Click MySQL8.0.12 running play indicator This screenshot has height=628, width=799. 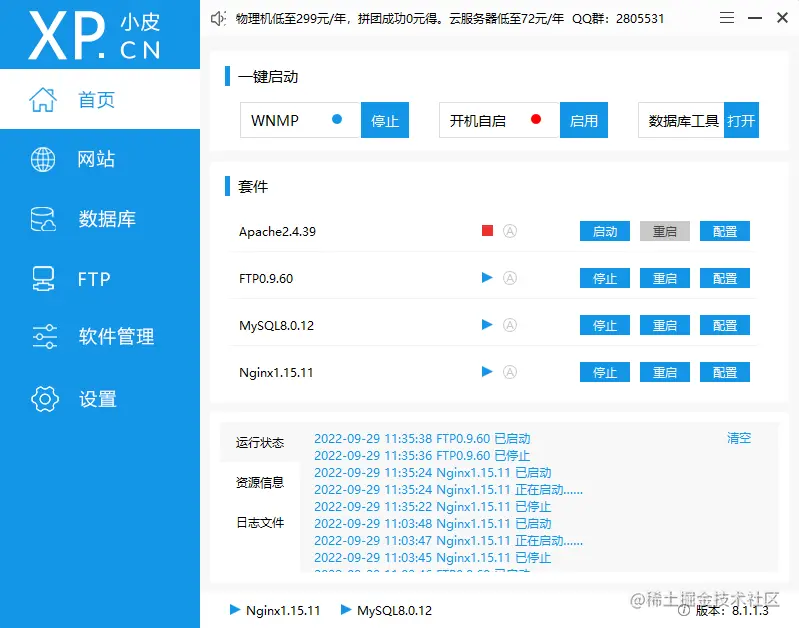point(487,325)
